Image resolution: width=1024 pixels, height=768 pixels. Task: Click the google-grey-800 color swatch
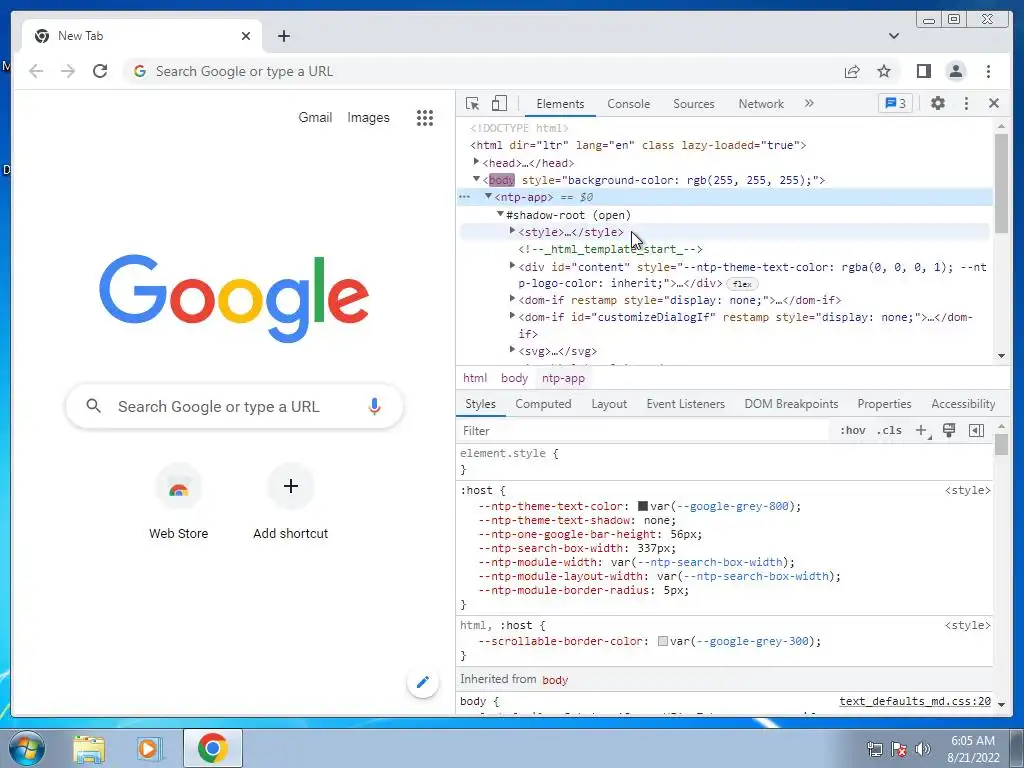coord(643,506)
